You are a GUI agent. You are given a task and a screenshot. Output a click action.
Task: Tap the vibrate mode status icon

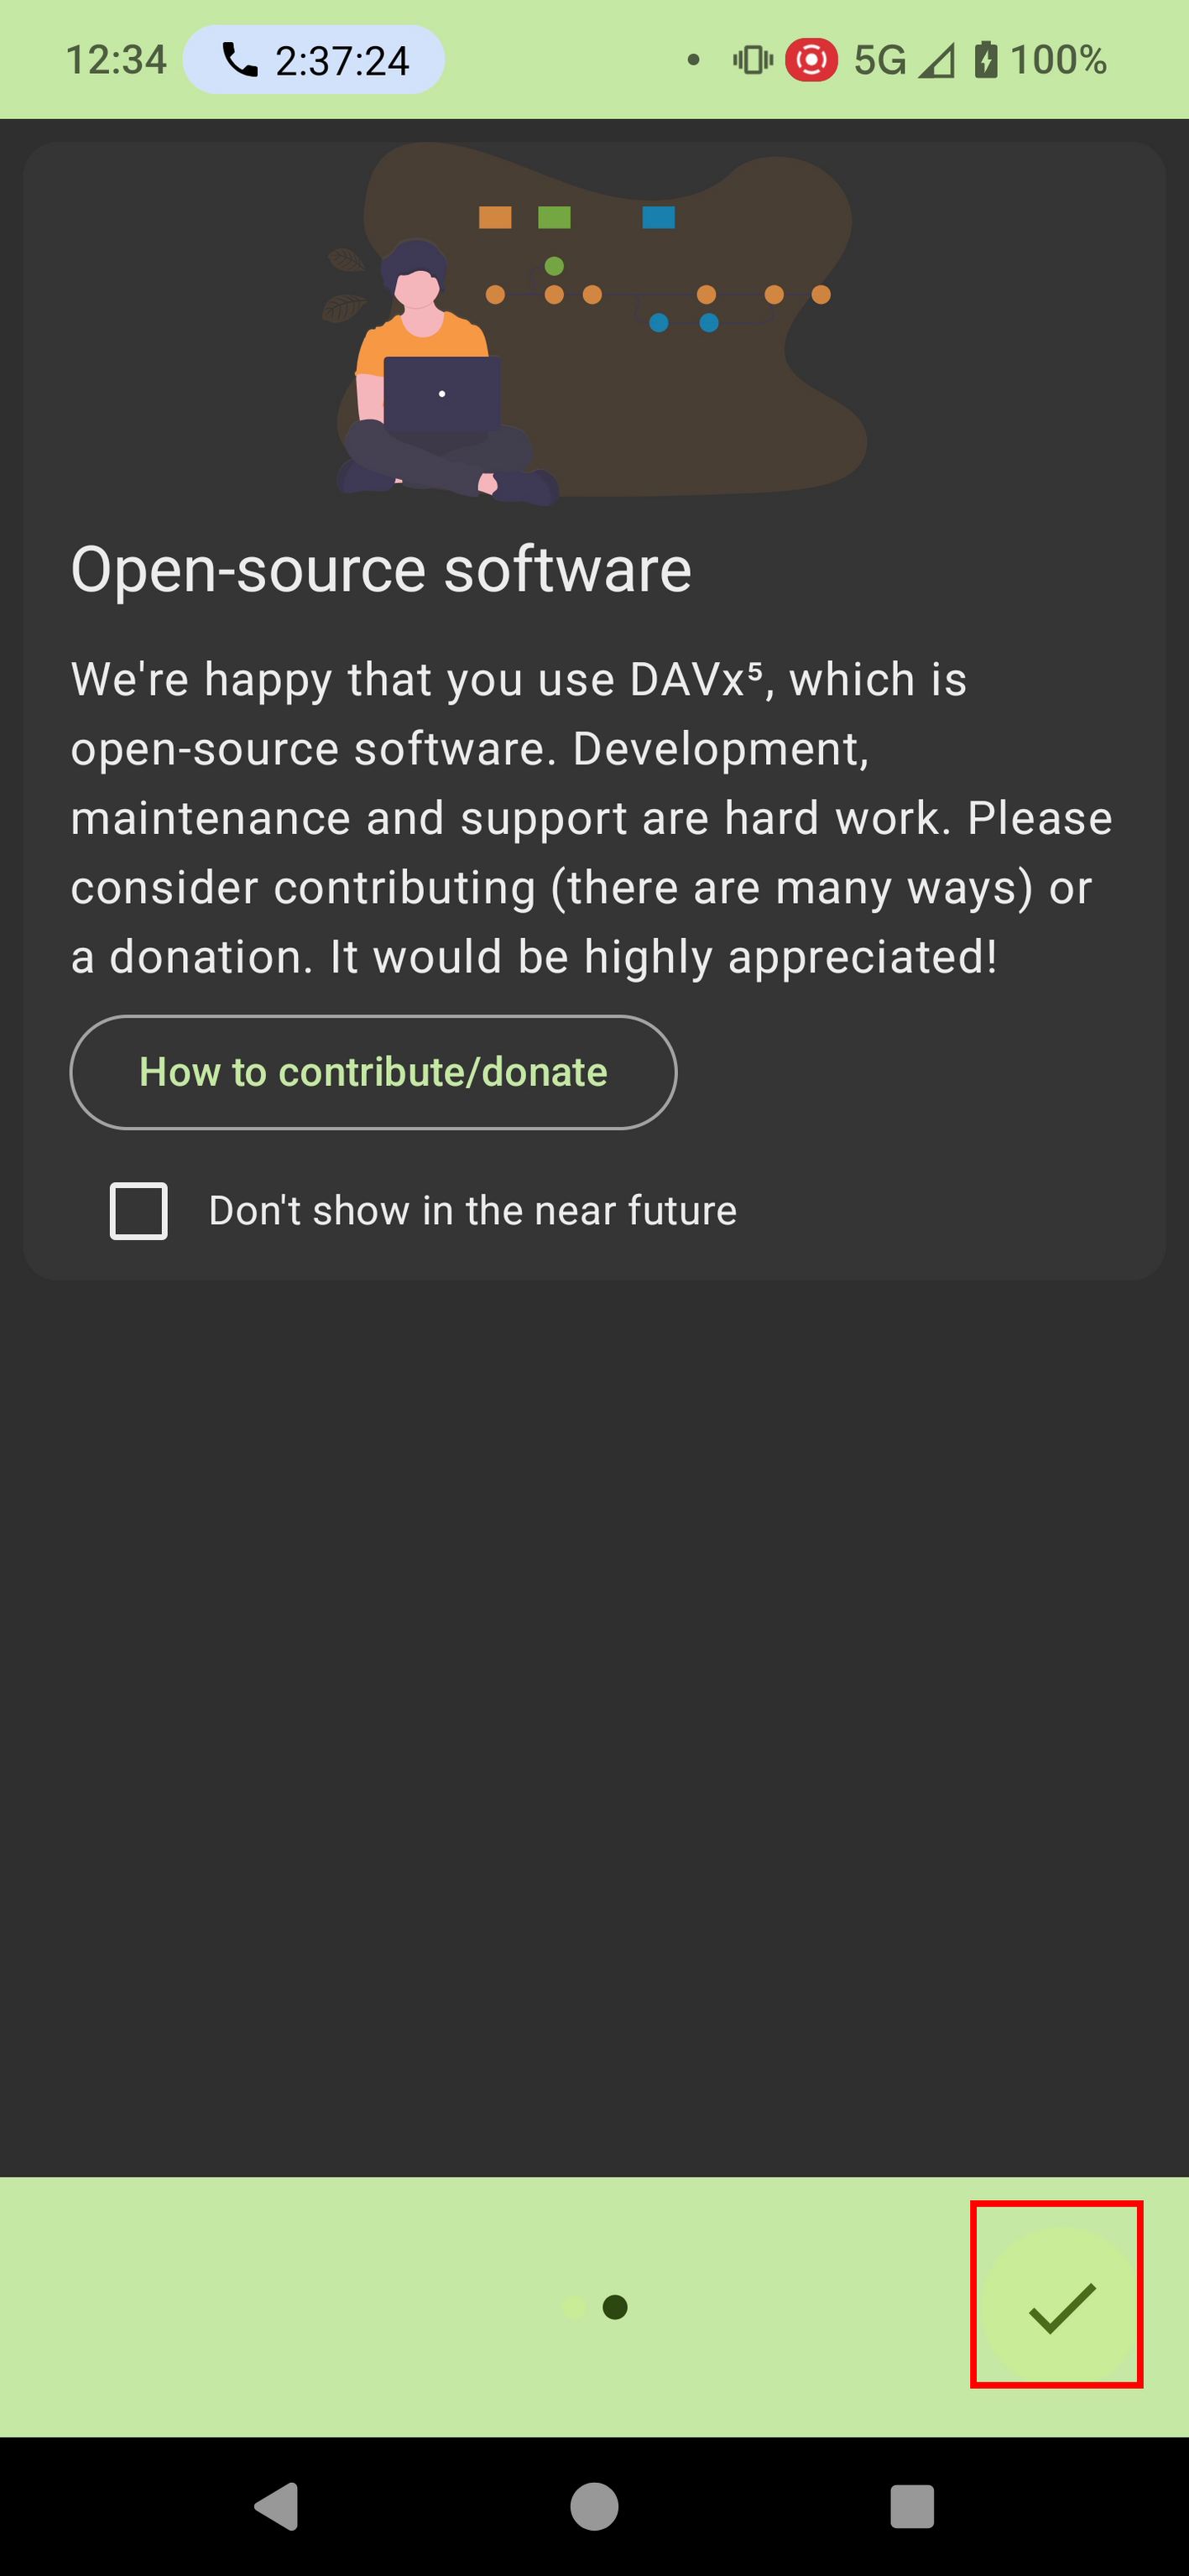pos(752,60)
